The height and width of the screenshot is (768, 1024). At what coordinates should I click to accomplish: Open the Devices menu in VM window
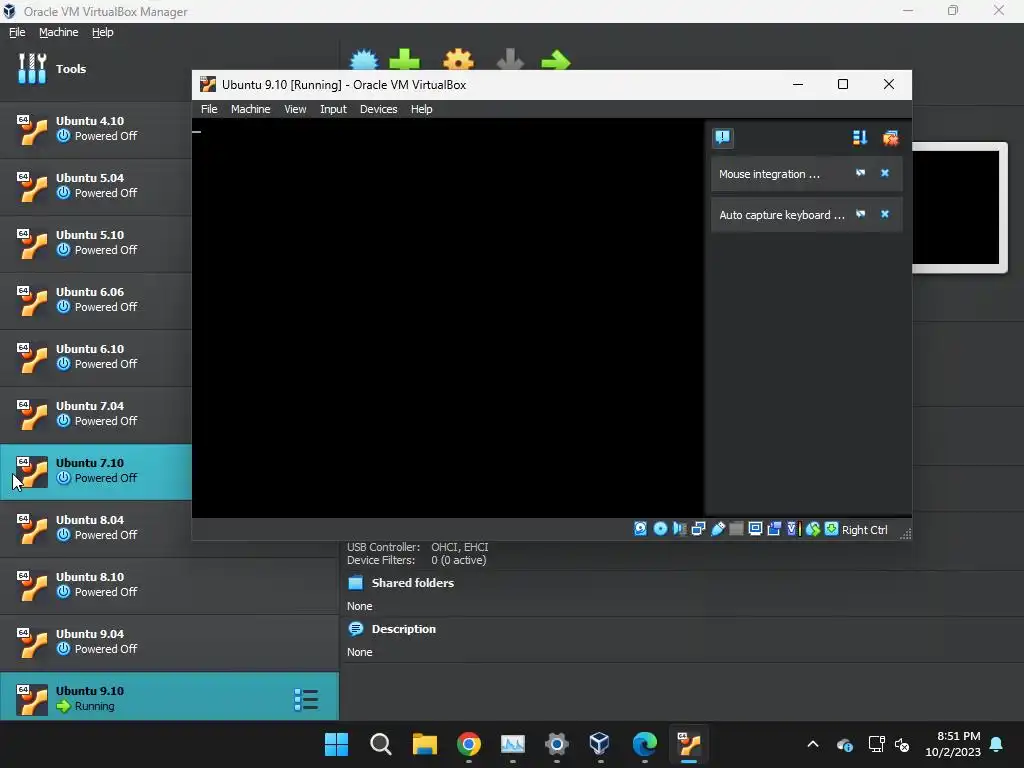coord(378,109)
